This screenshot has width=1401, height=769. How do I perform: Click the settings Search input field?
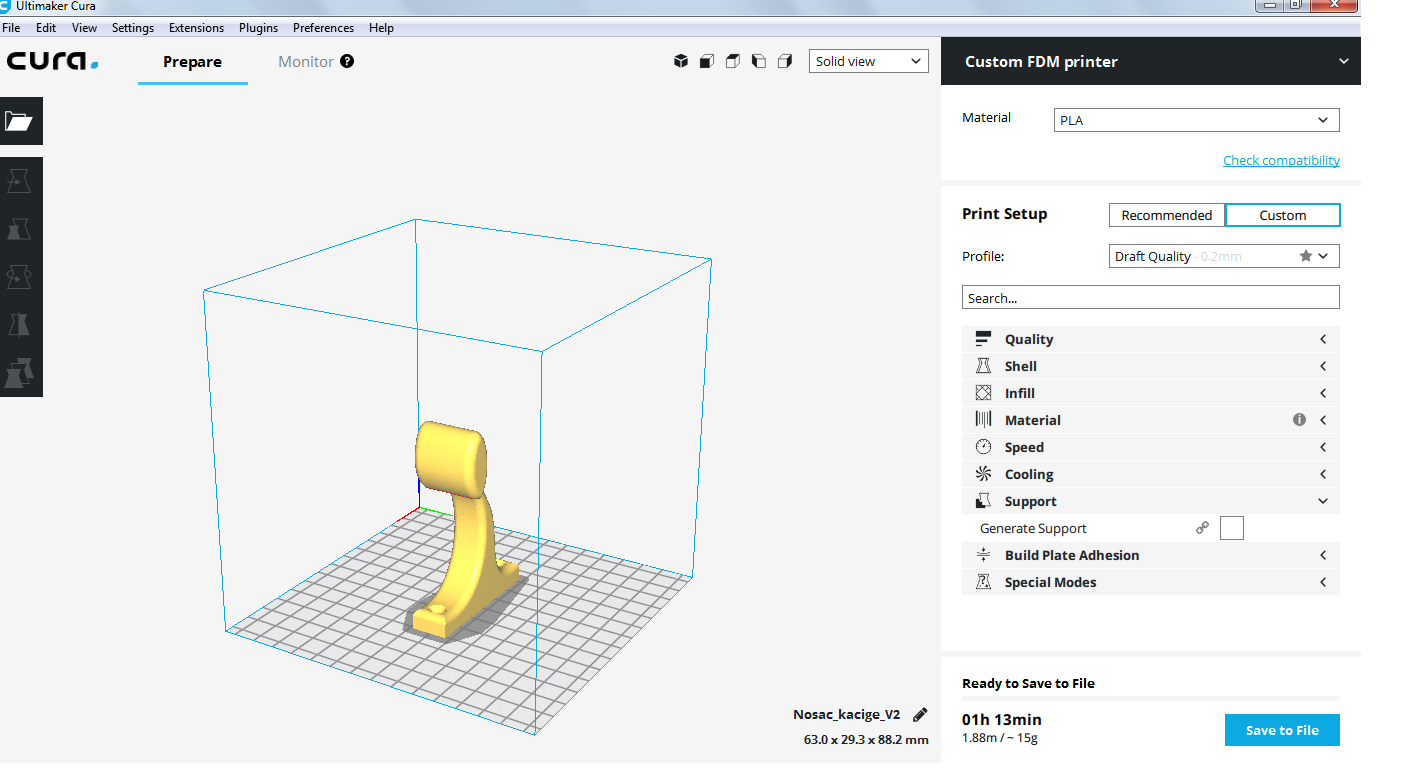pyautogui.click(x=1150, y=298)
